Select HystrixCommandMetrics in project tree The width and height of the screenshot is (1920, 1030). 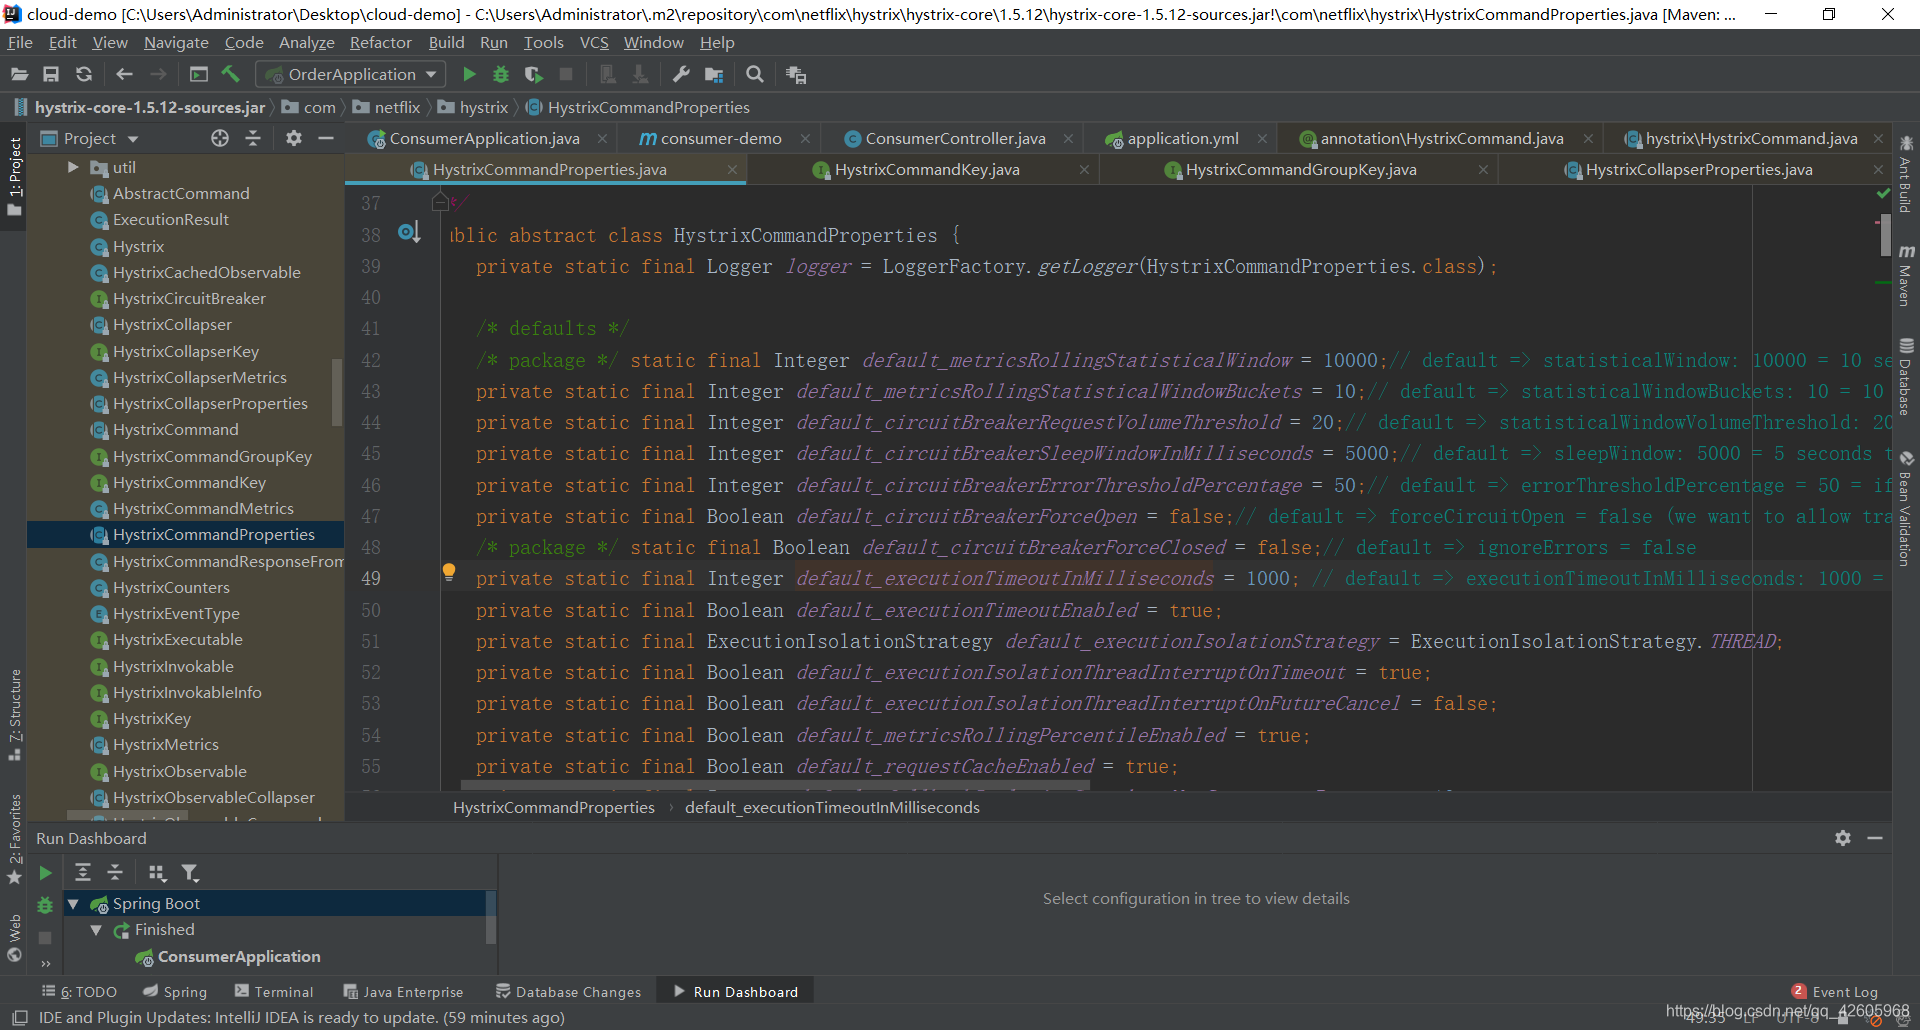coord(203,508)
